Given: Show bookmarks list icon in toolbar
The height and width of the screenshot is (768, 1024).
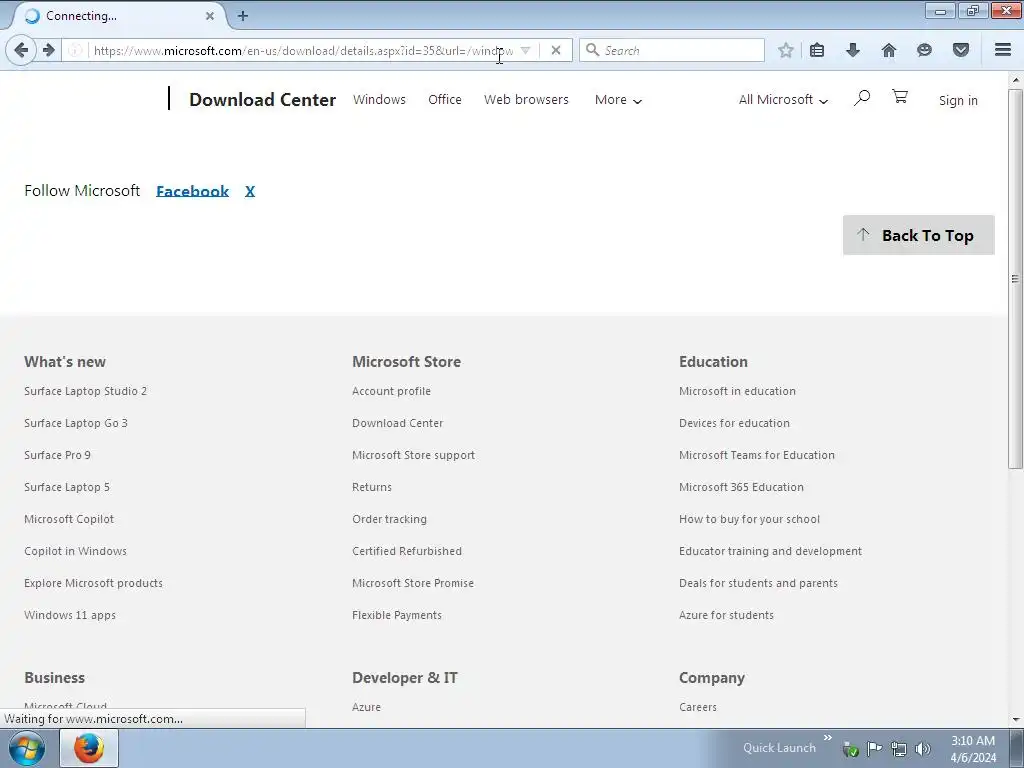Looking at the screenshot, I should click(817, 50).
